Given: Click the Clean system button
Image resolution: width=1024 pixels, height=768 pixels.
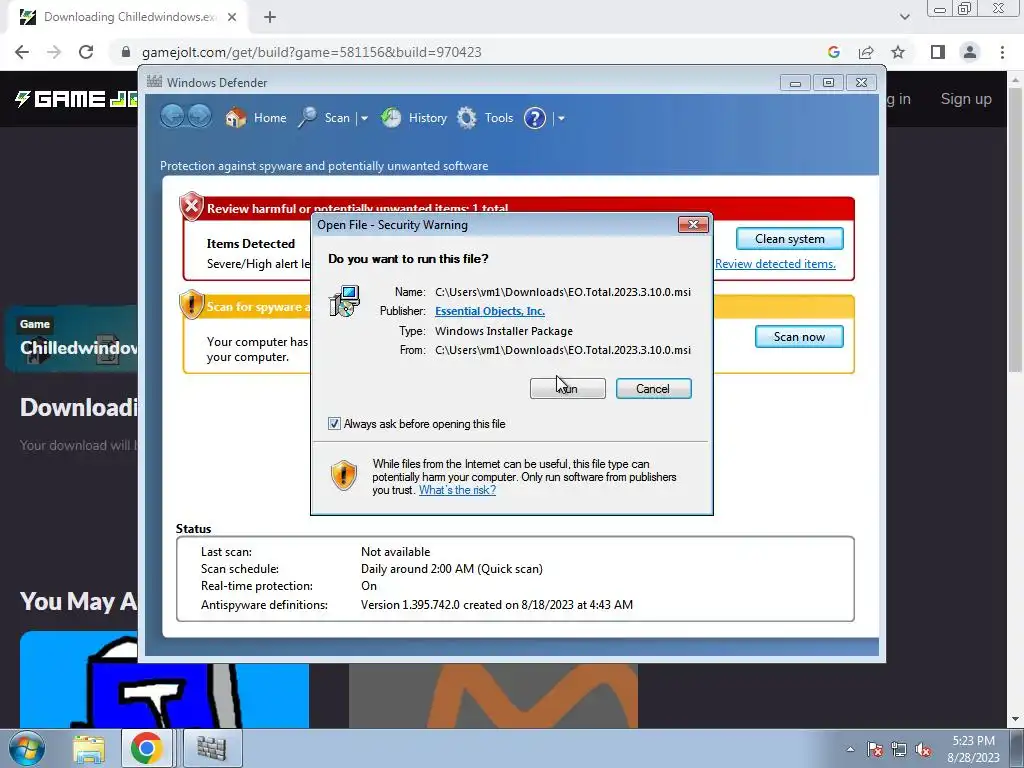Looking at the screenshot, I should (790, 238).
